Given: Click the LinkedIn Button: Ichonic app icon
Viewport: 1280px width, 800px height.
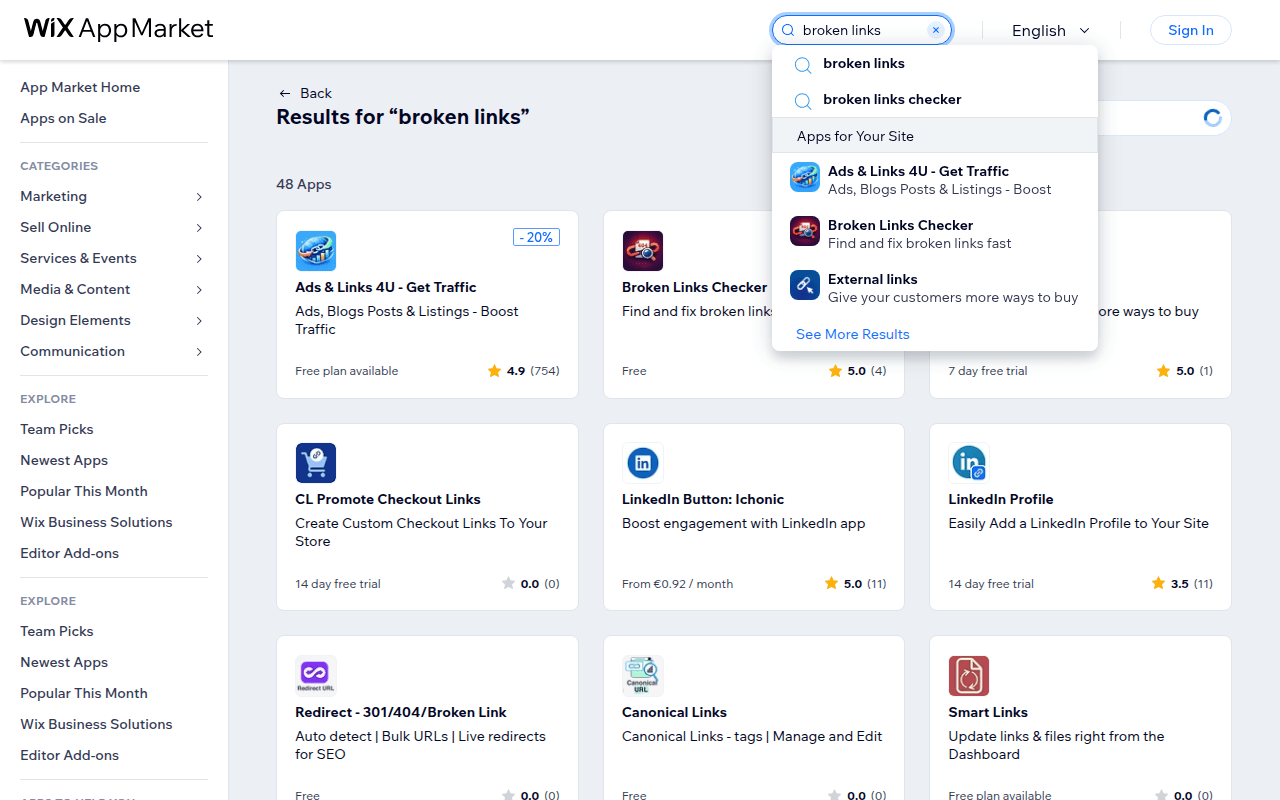Looking at the screenshot, I should click(x=643, y=463).
